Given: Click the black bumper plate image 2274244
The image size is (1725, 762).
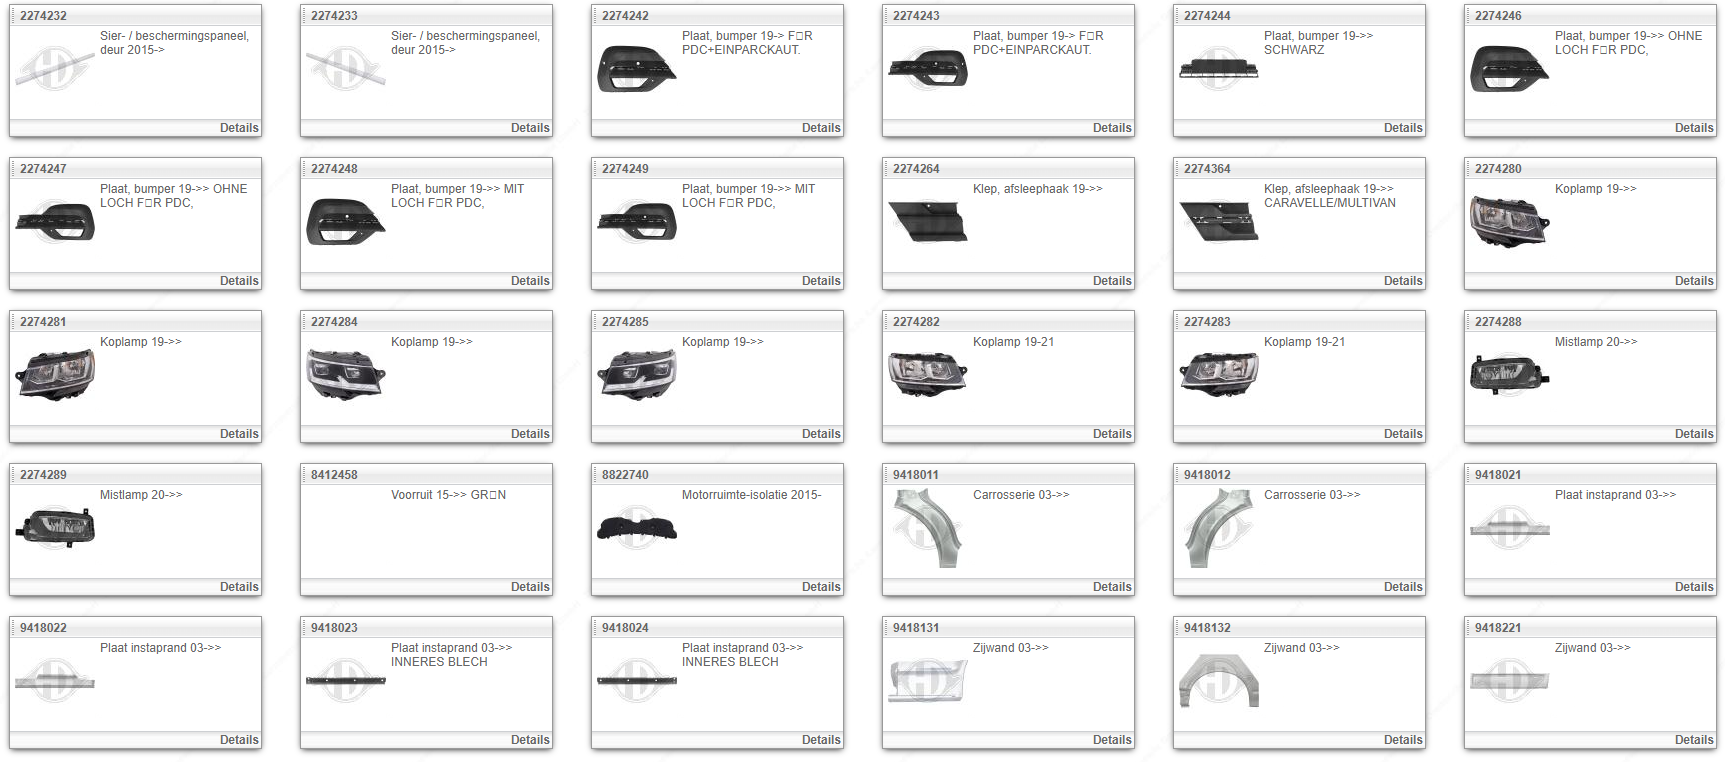Looking at the screenshot, I should tap(1218, 68).
